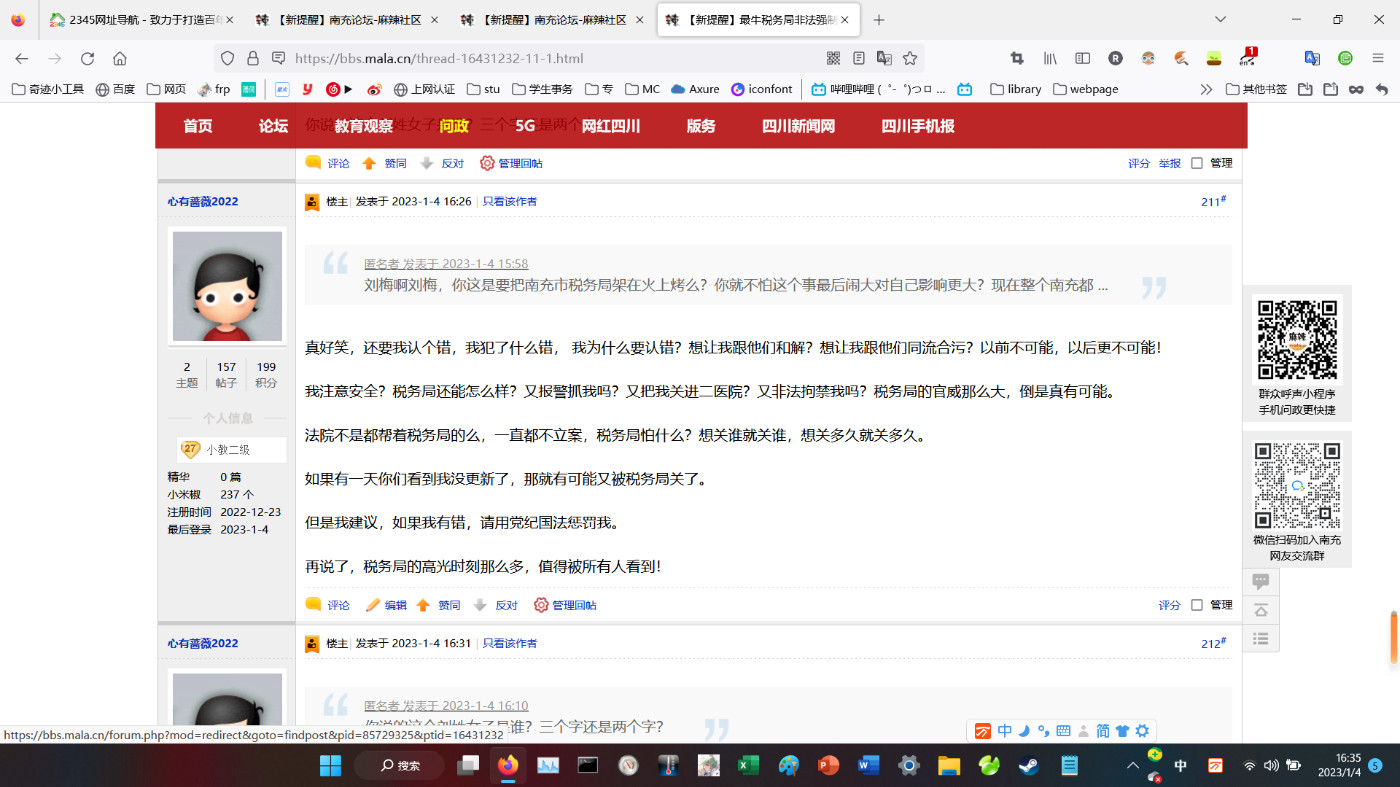
Task: Bookmark this page with the star icon
Action: click(x=910, y=58)
